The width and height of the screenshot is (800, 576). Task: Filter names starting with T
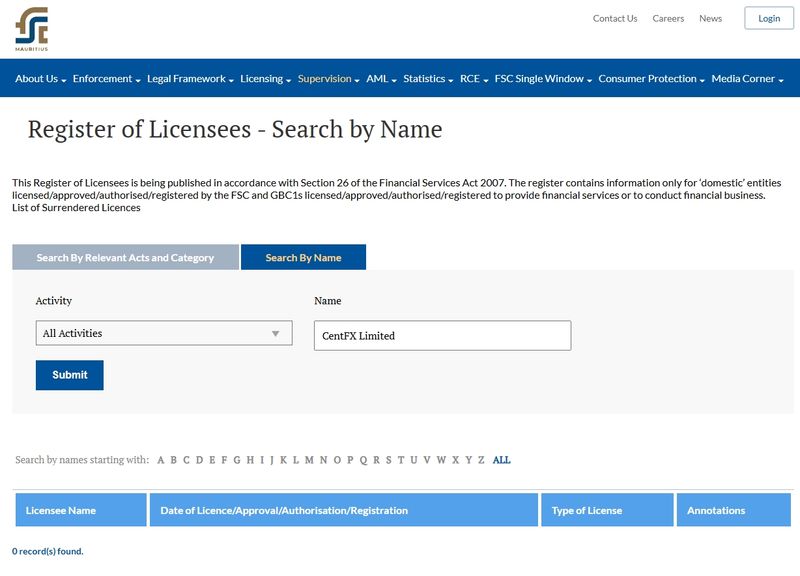point(401,460)
